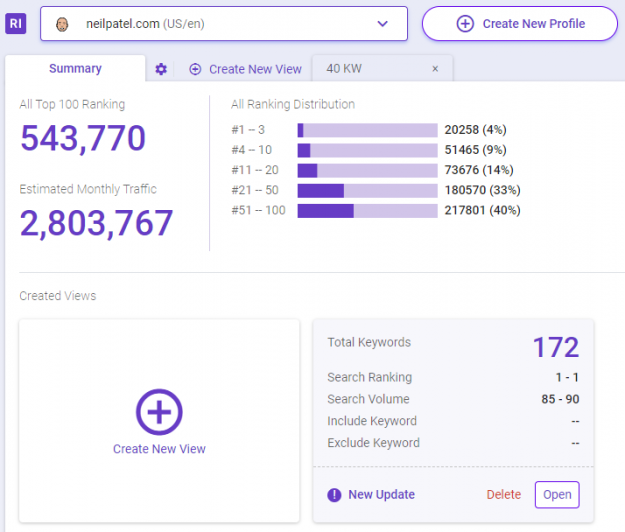This screenshot has width=625, height=532.
Task: Click the large plus circle icon in card
Action: pos(159,412)
